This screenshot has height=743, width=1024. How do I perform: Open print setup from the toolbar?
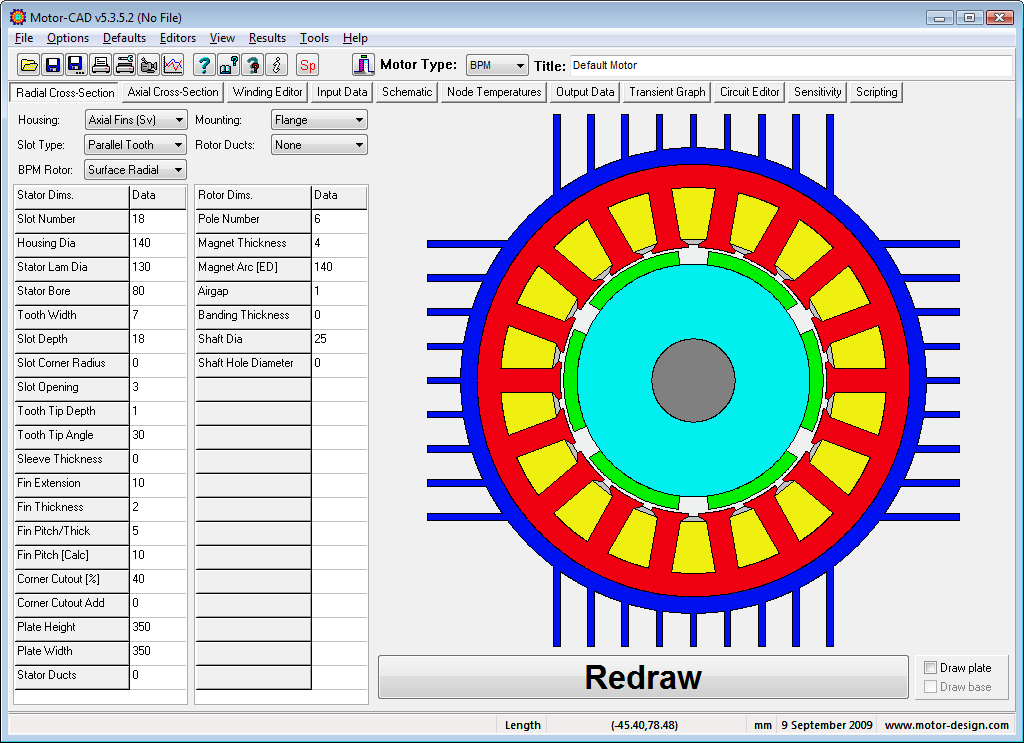coord(124,64)
